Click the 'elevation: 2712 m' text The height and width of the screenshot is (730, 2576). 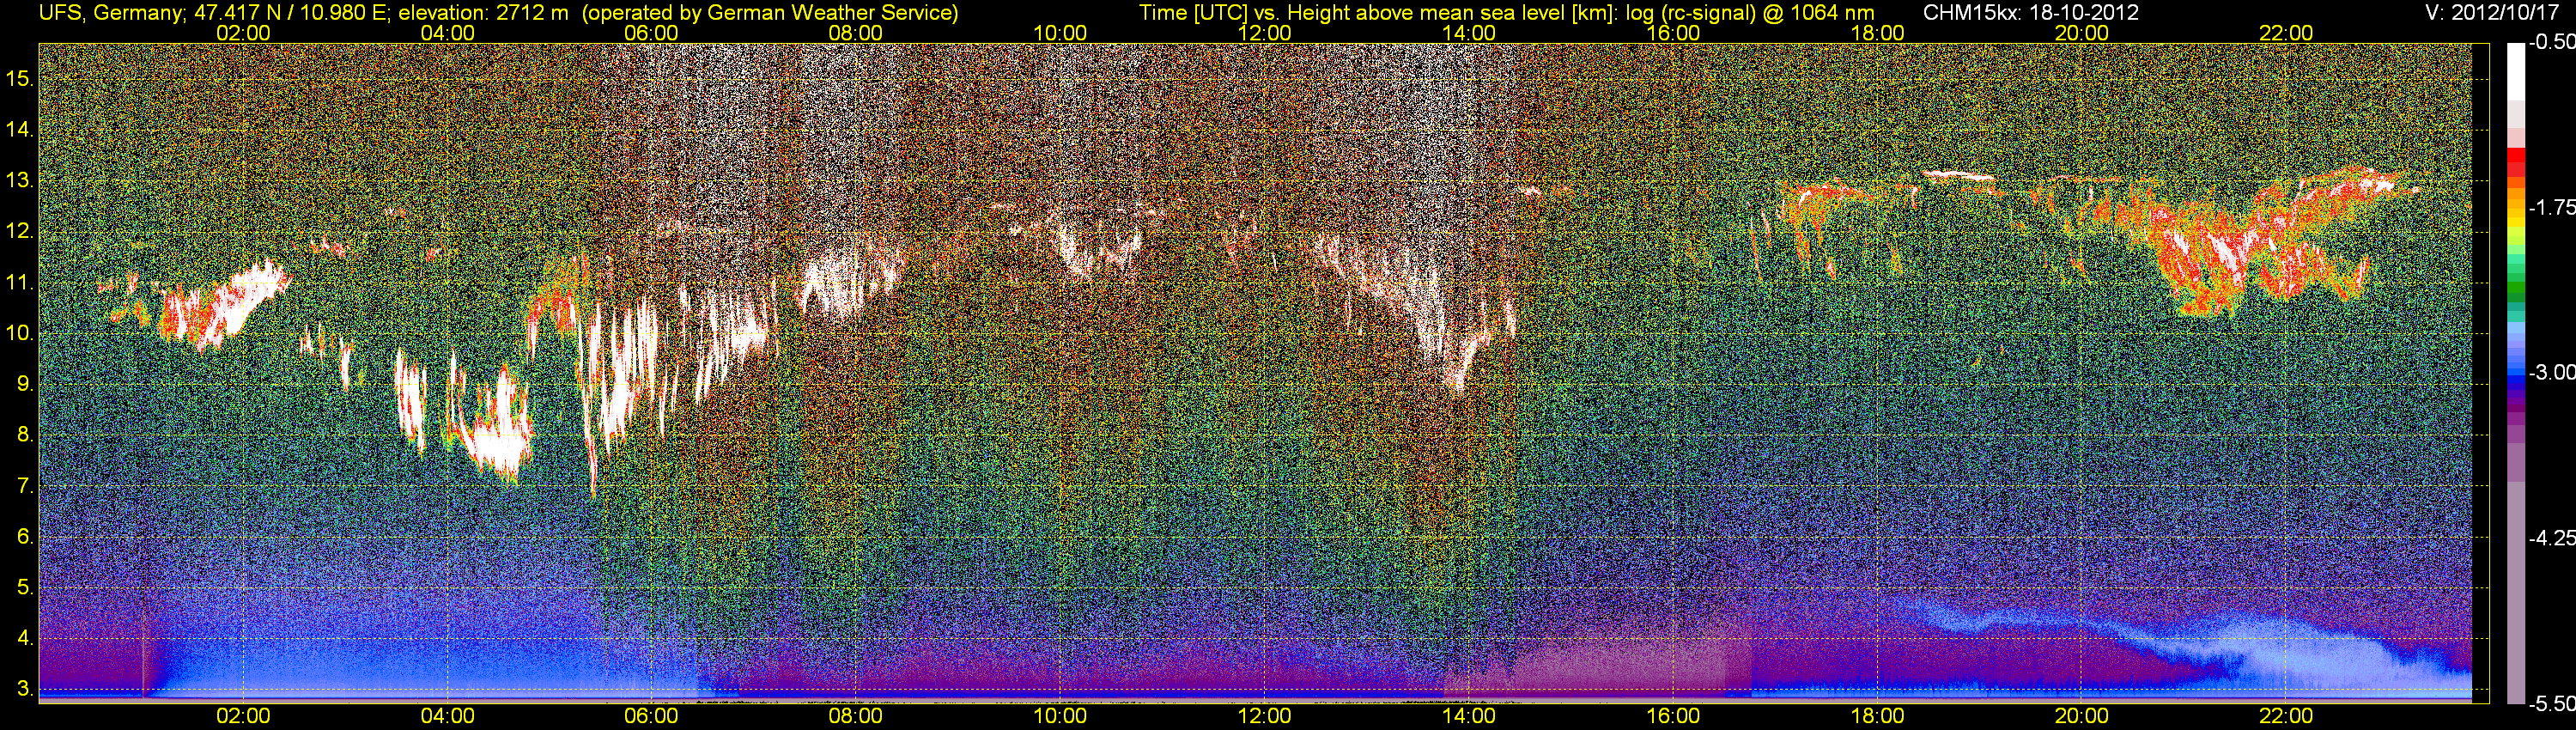pos(483,13)
